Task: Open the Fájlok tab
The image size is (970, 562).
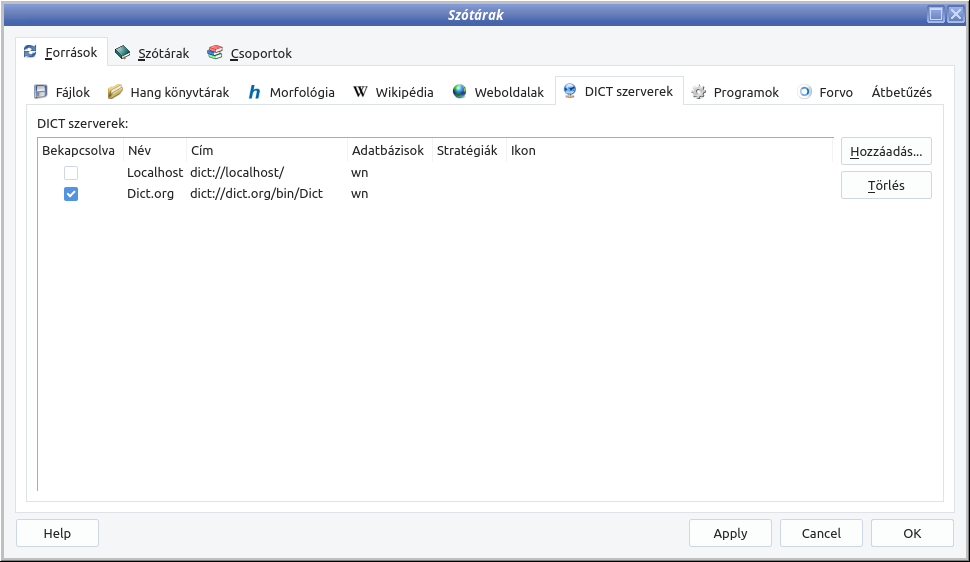Action: tap(62, 92)
